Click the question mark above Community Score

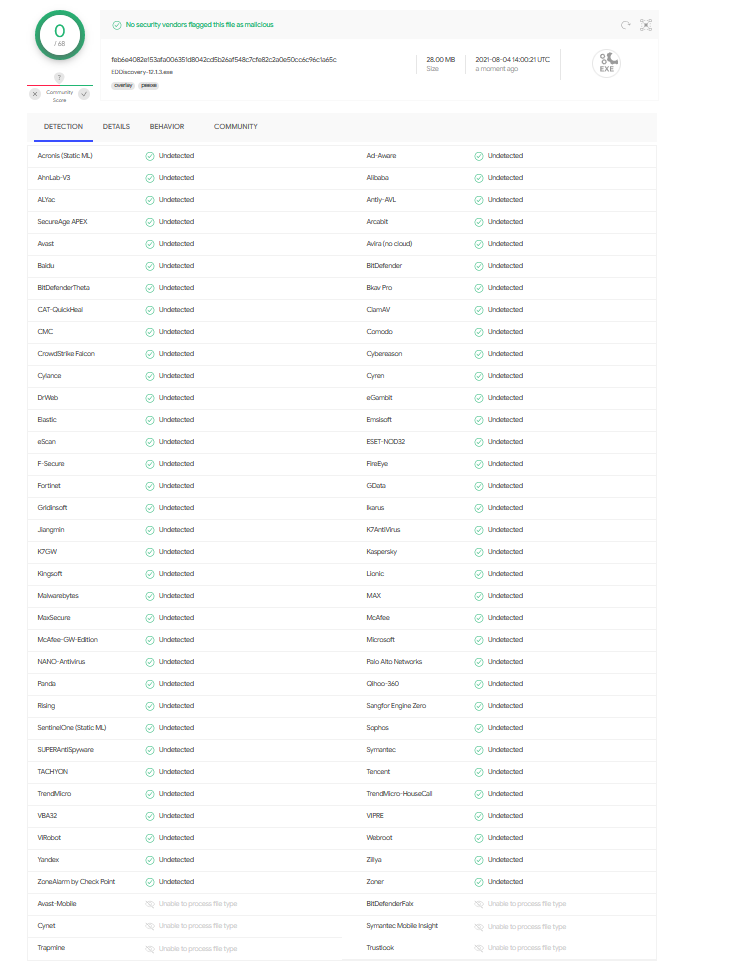[60, 76]
